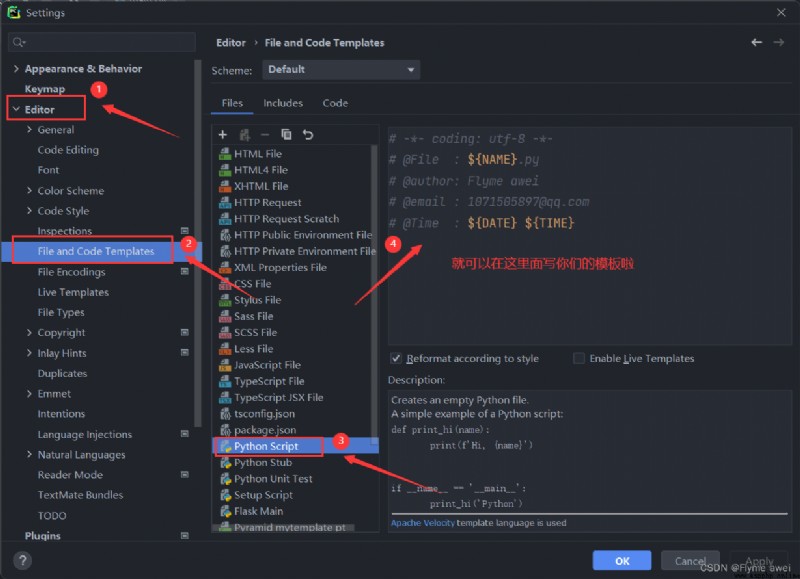Click the back navigation arrow
This screenshot has width=800, height=579.
(x=757, y=42)
